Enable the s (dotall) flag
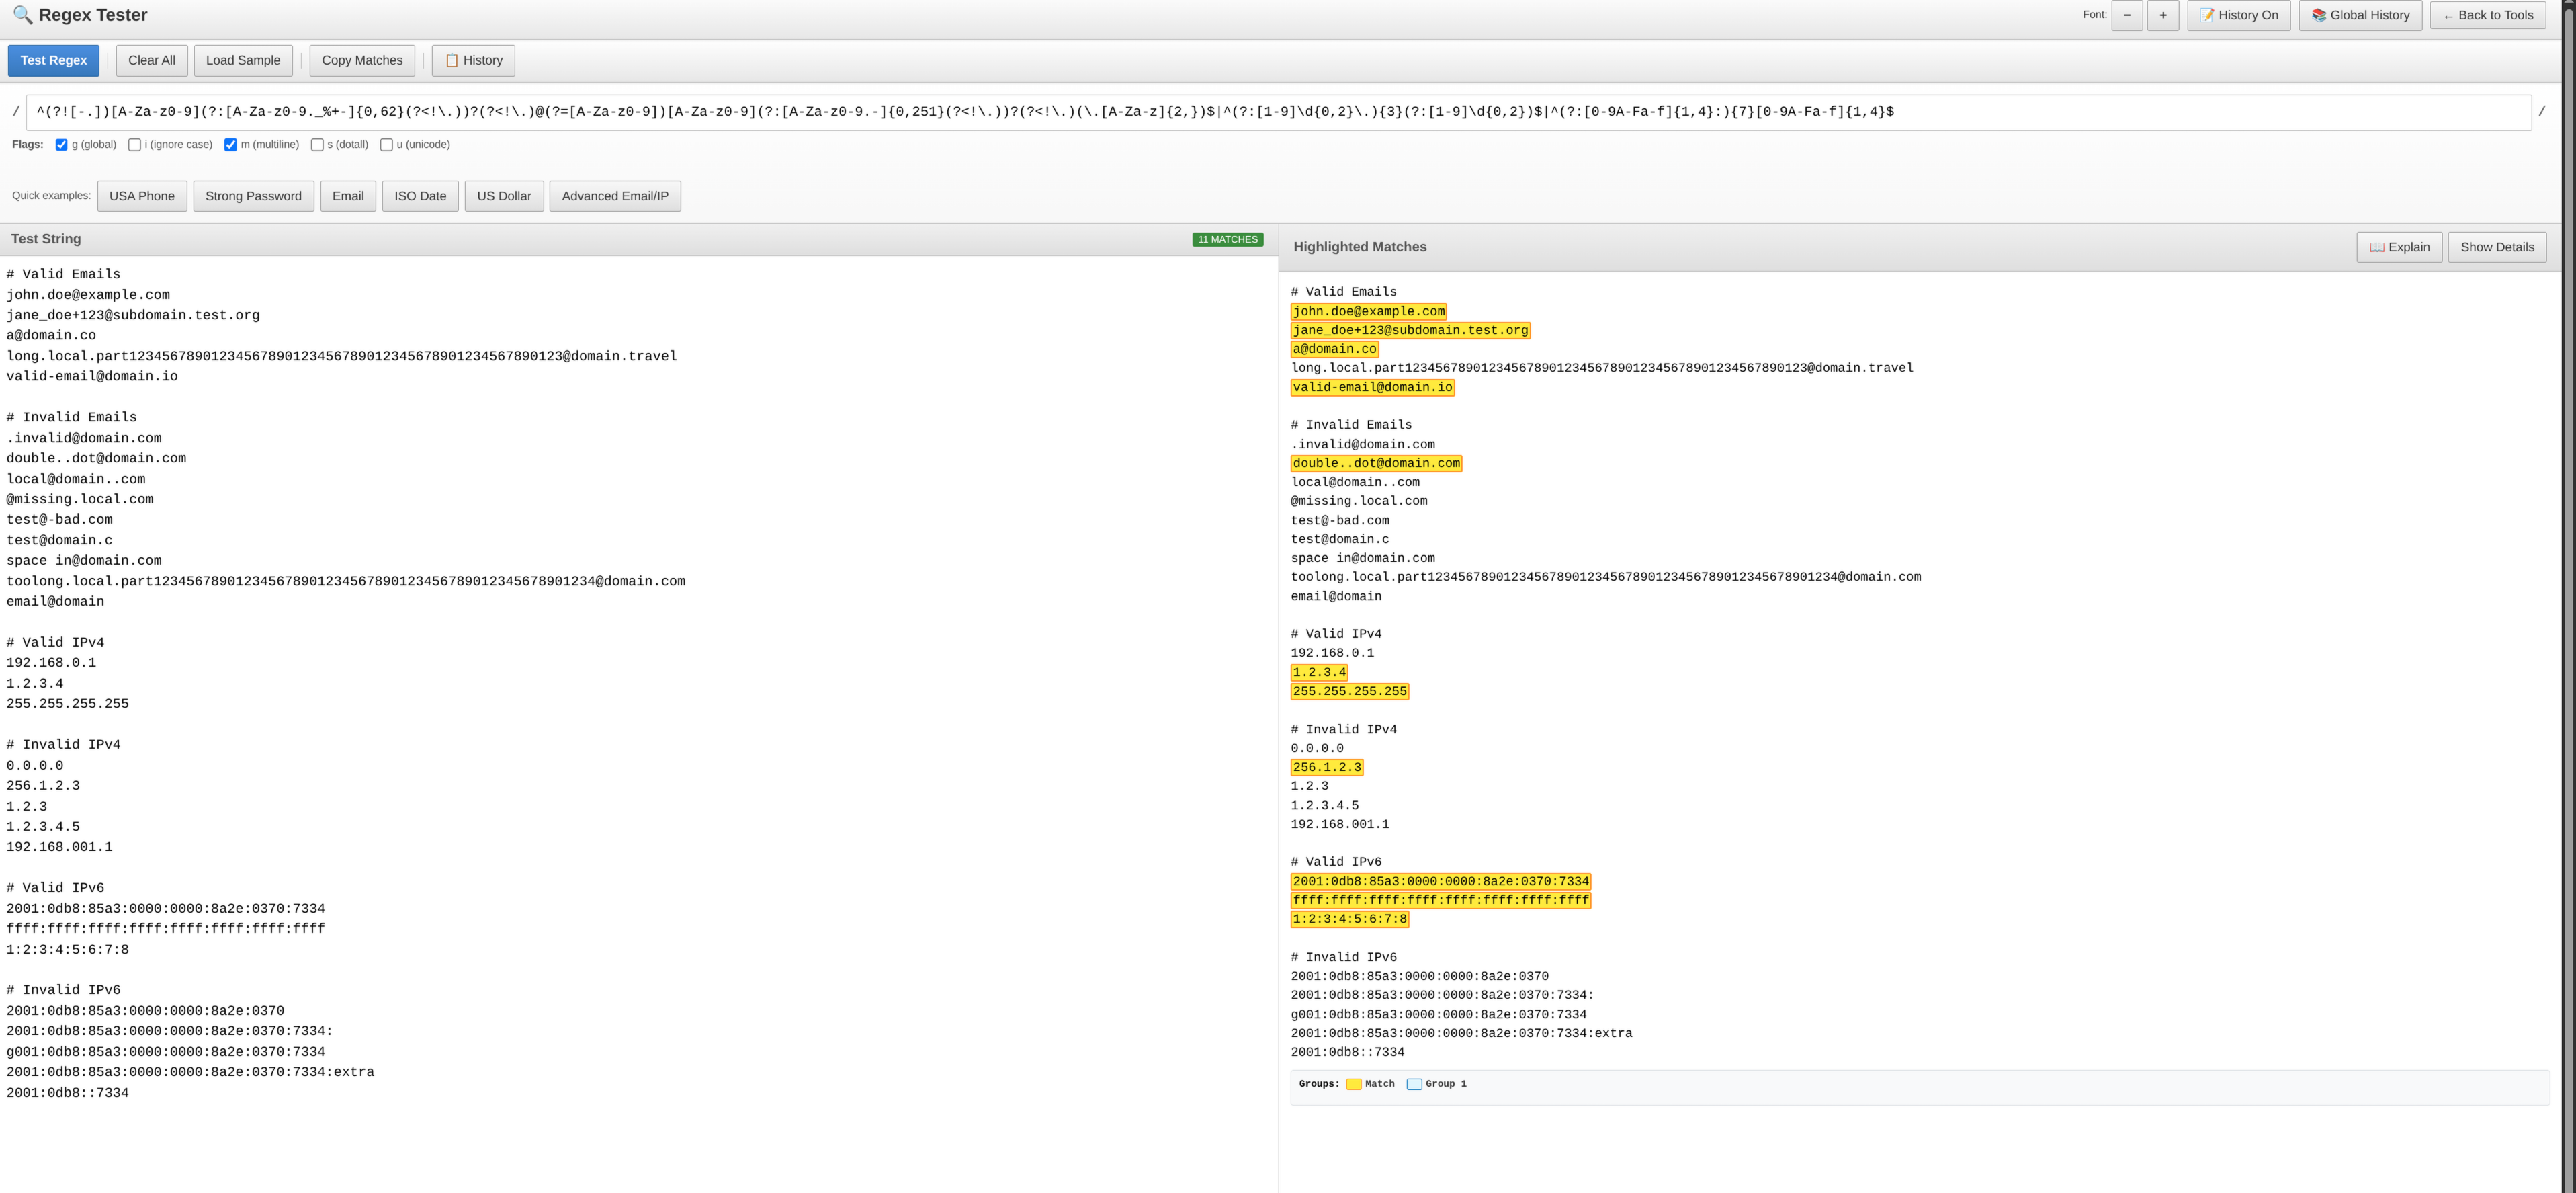The height and width of the screenshot is (1193, 2576). coord(317,145)
